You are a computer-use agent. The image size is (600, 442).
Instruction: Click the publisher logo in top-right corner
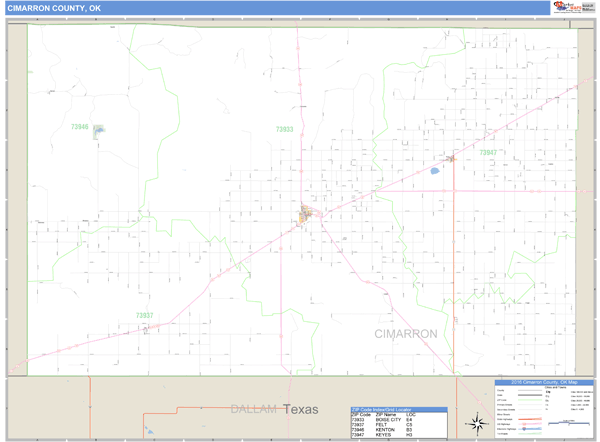[572, 8]
